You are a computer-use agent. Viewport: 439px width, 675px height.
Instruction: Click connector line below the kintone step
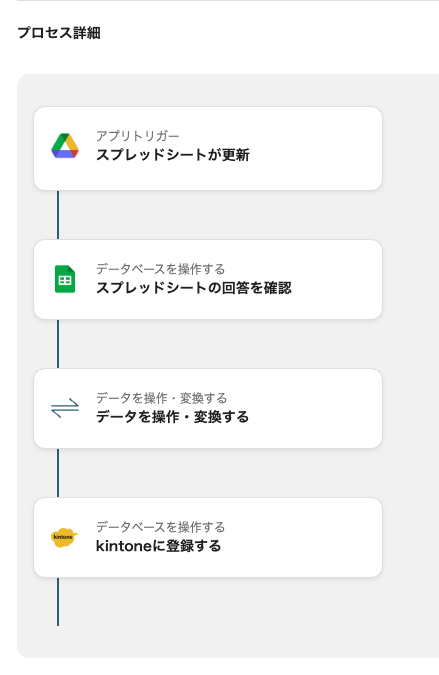58,601
